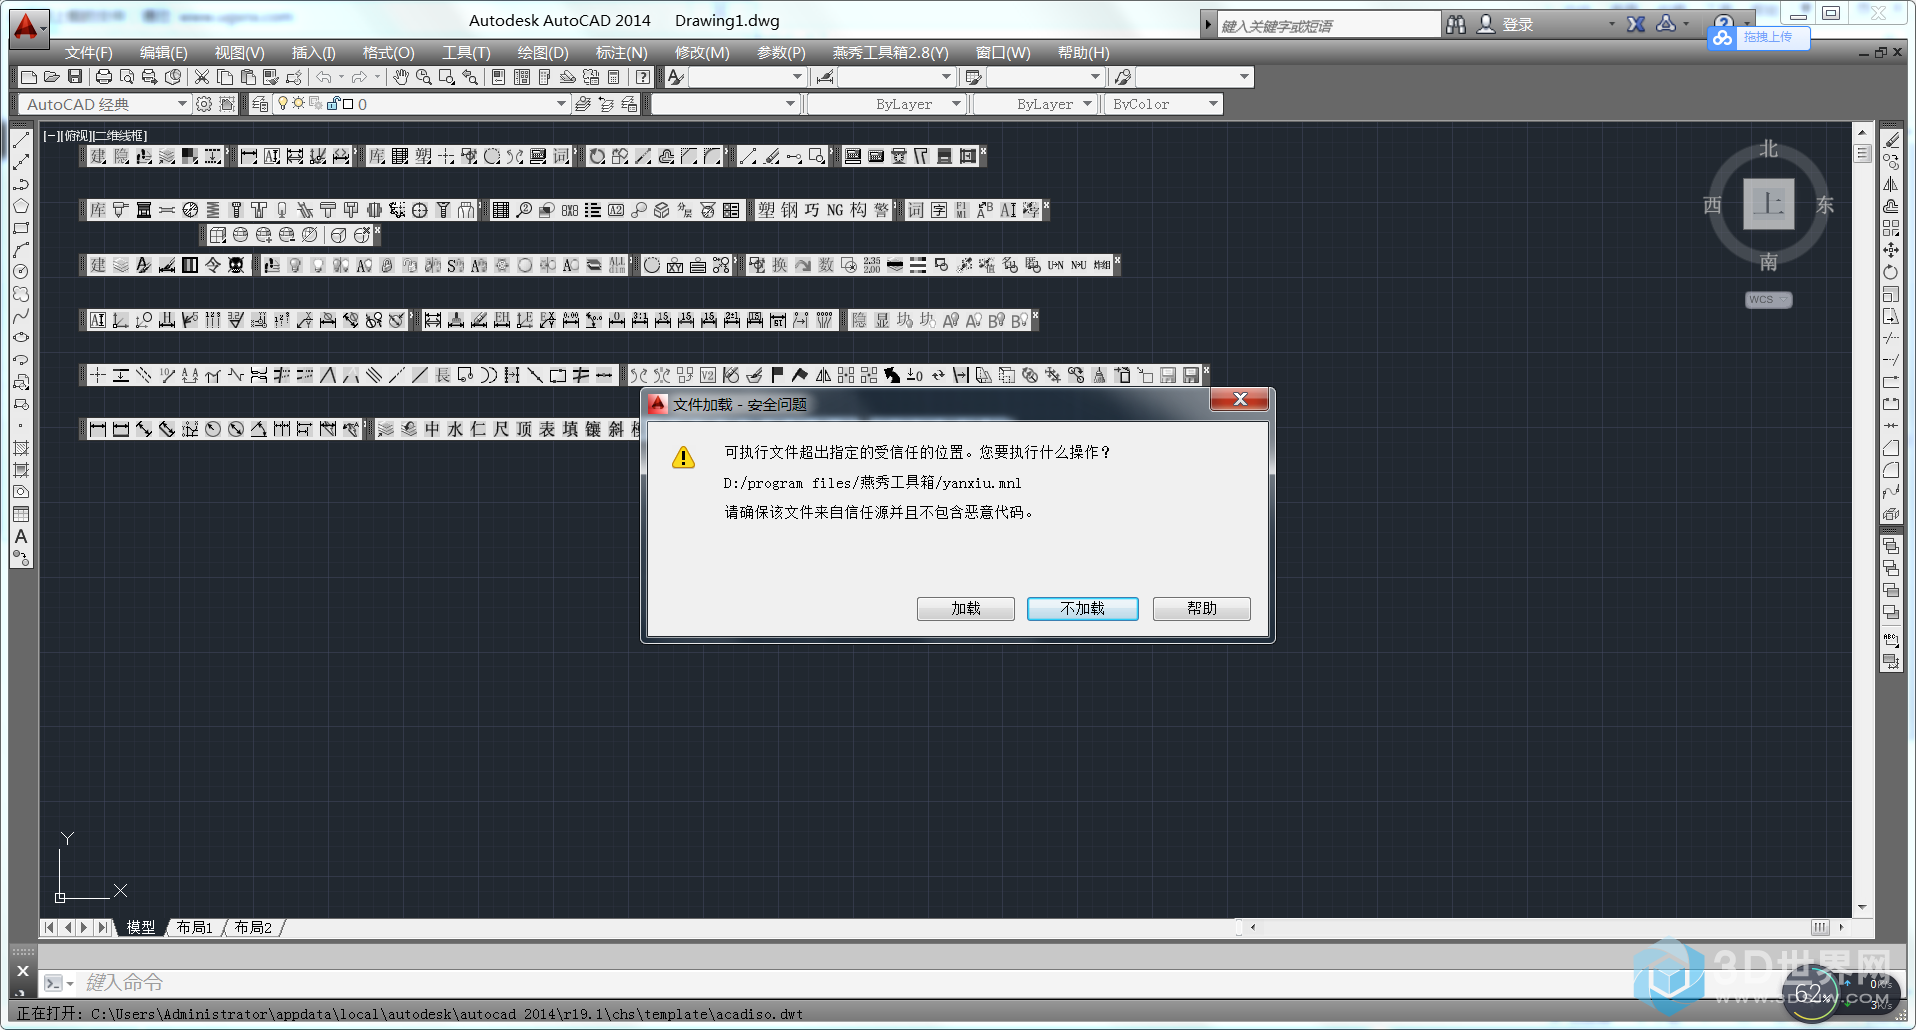Screen dimensions: 1916x1030
Task: Open the 燕秀工具箱2.8(Y) menu
Action: [x=891, y=53]
